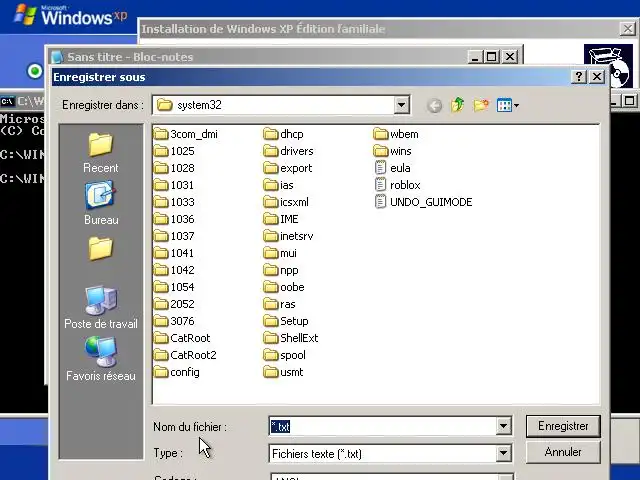Screen dimensions: 640x480
Task: Select the mui folder
Action: click(280, 253)
